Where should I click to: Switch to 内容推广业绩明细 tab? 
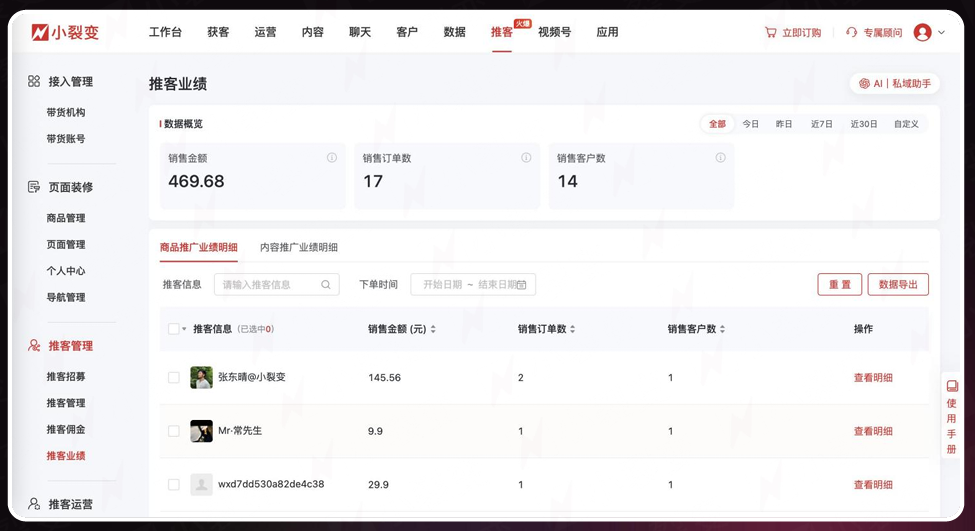pyautogui.click(x=298, y=247)
